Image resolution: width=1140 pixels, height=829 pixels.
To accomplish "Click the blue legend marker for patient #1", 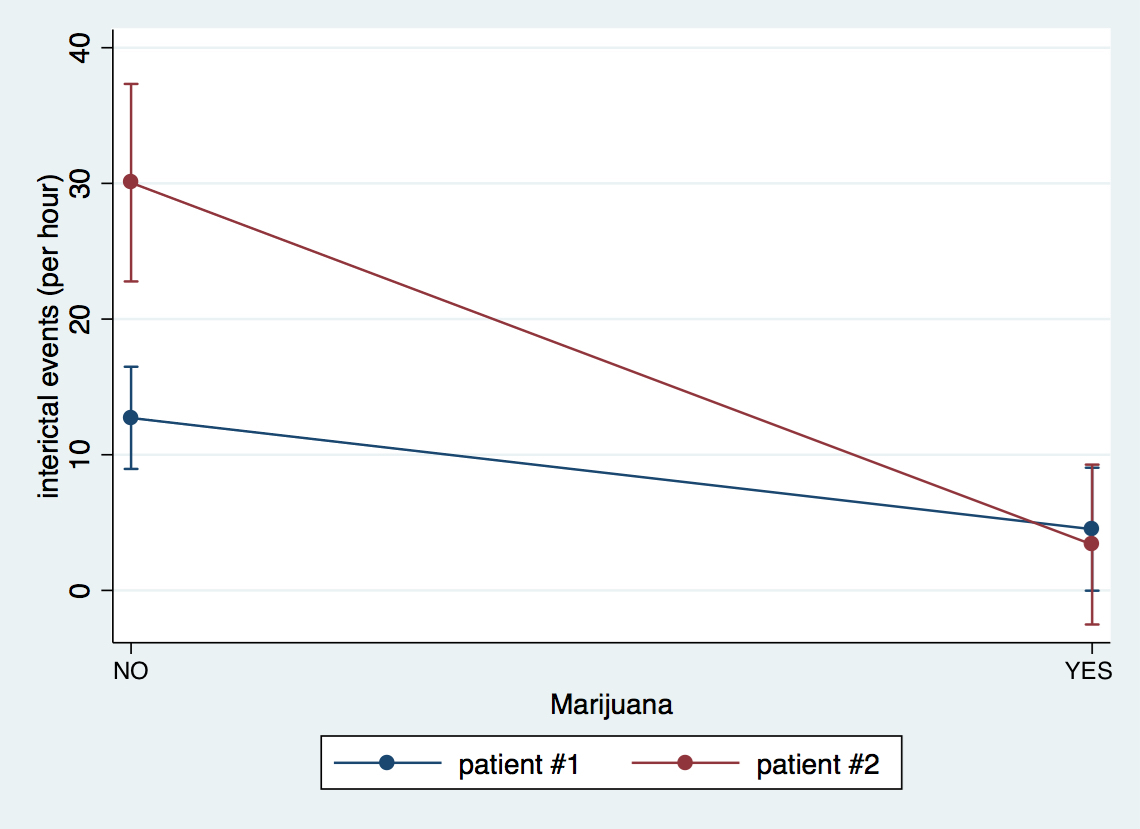I will click(387, 763).
